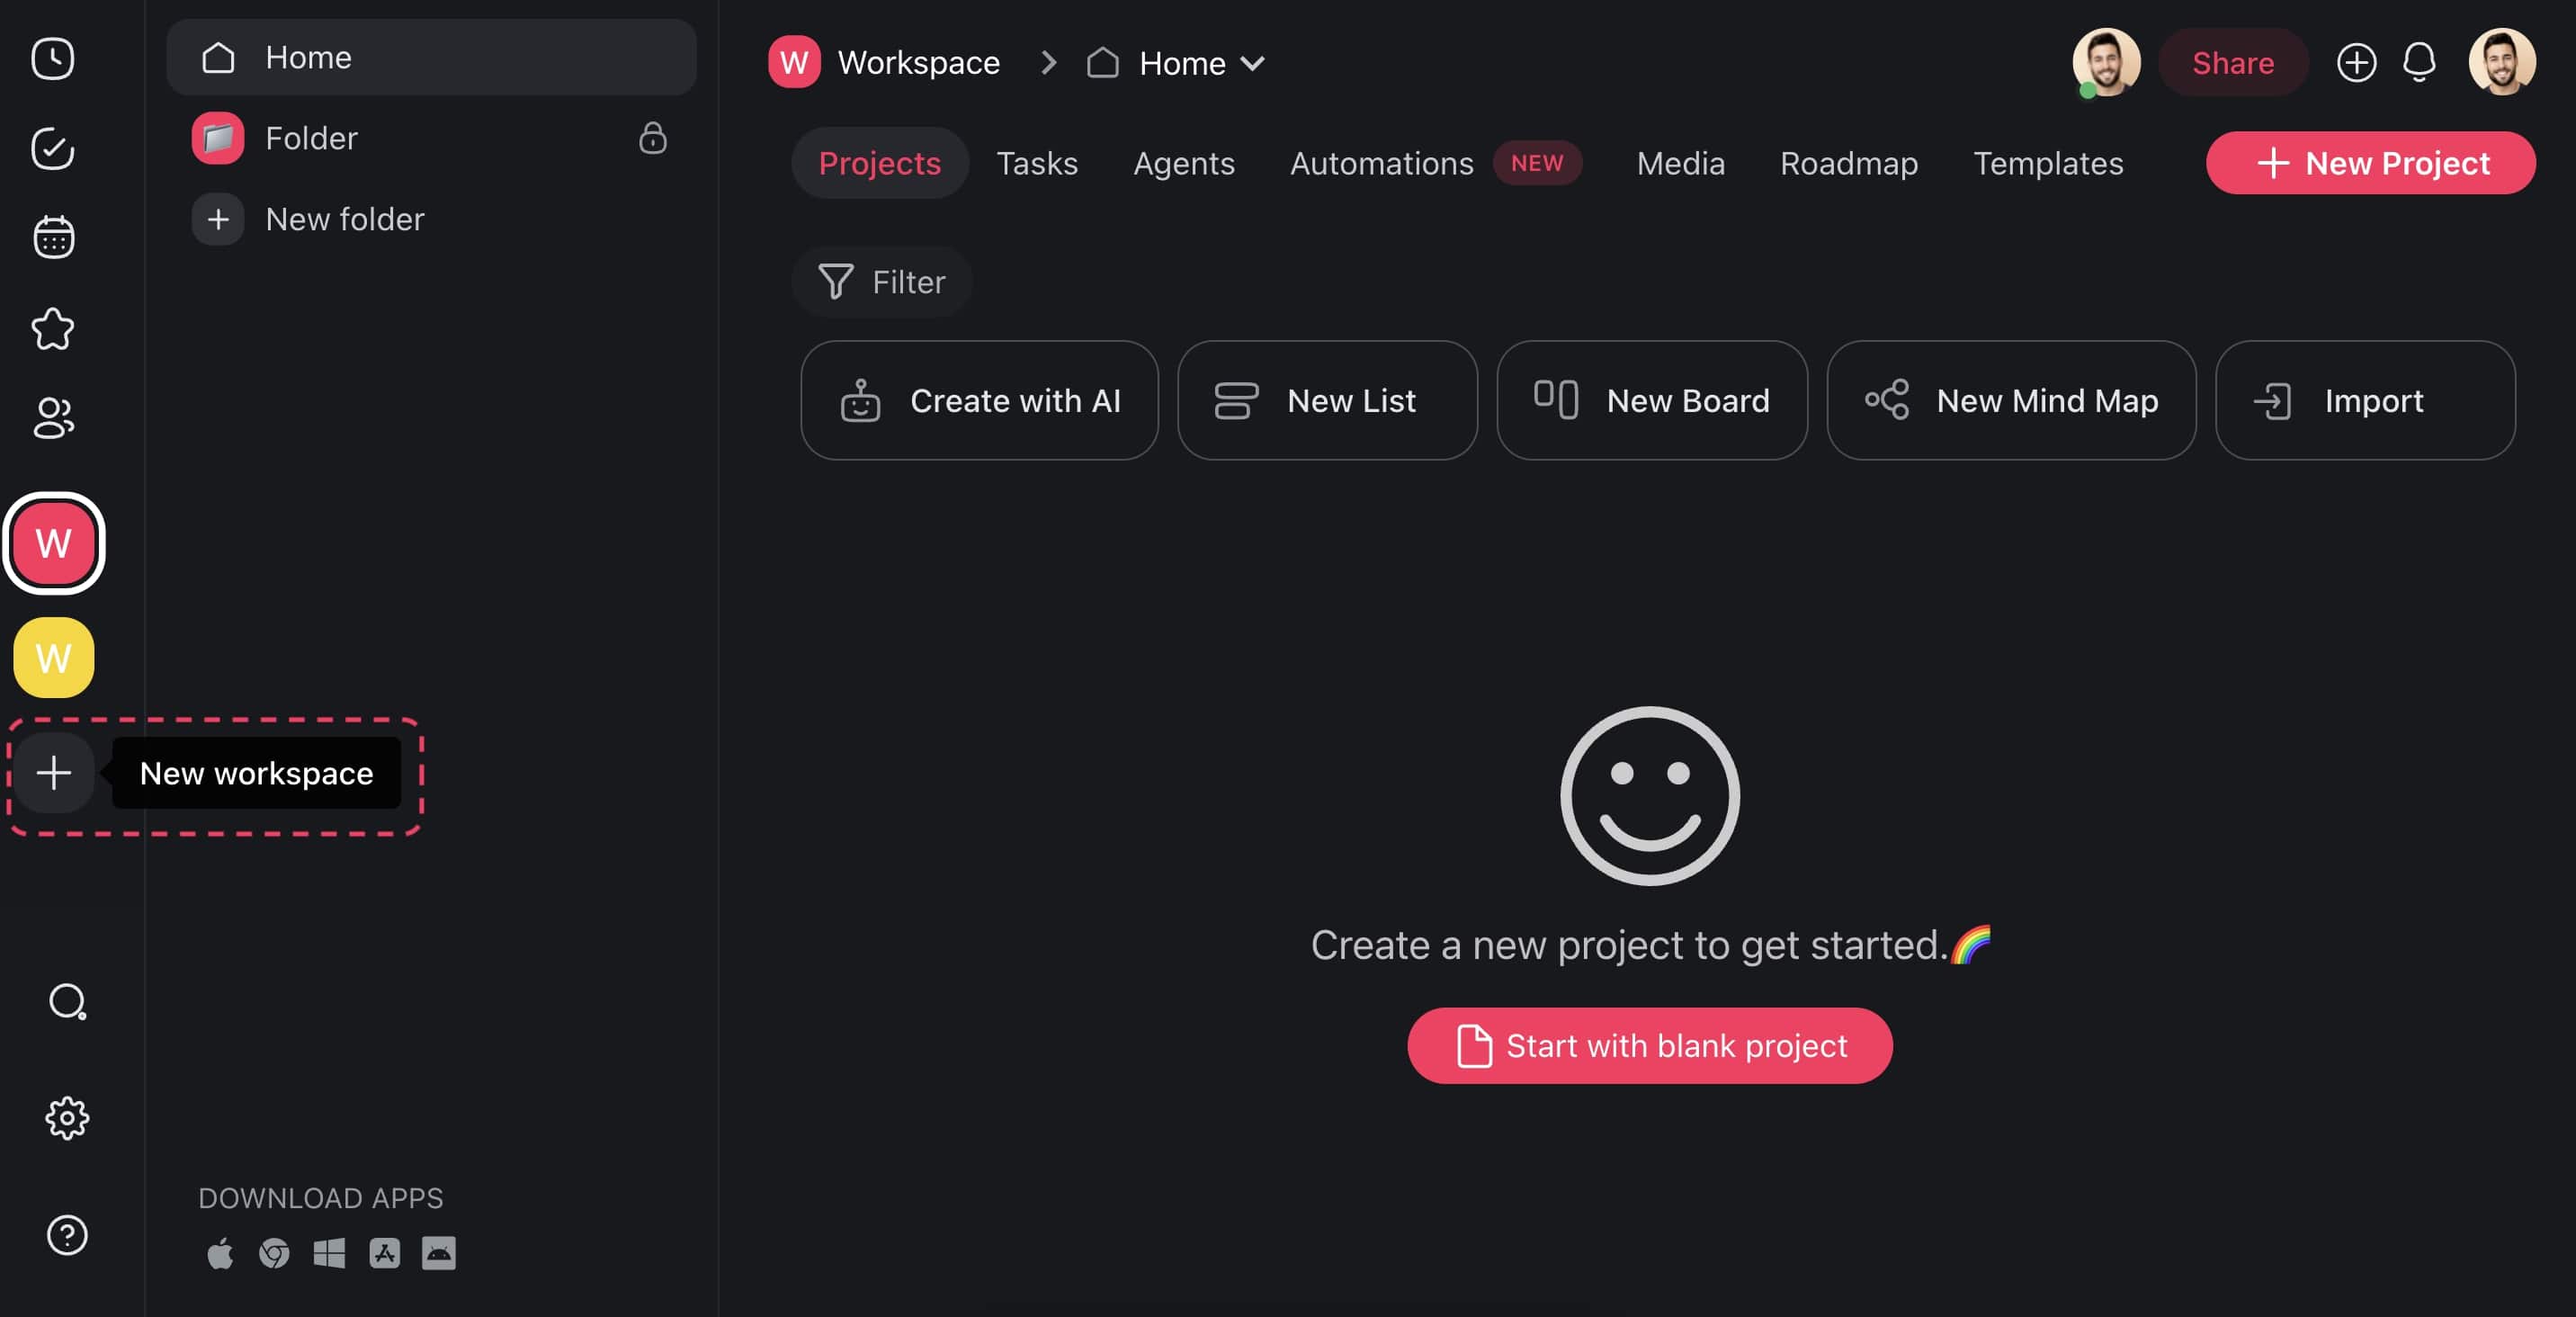The height and width of the screenshot is (1317, 2576).
Task: Select the tasks checkmark icon in sidebar
Action: click(x=53, y=148)
